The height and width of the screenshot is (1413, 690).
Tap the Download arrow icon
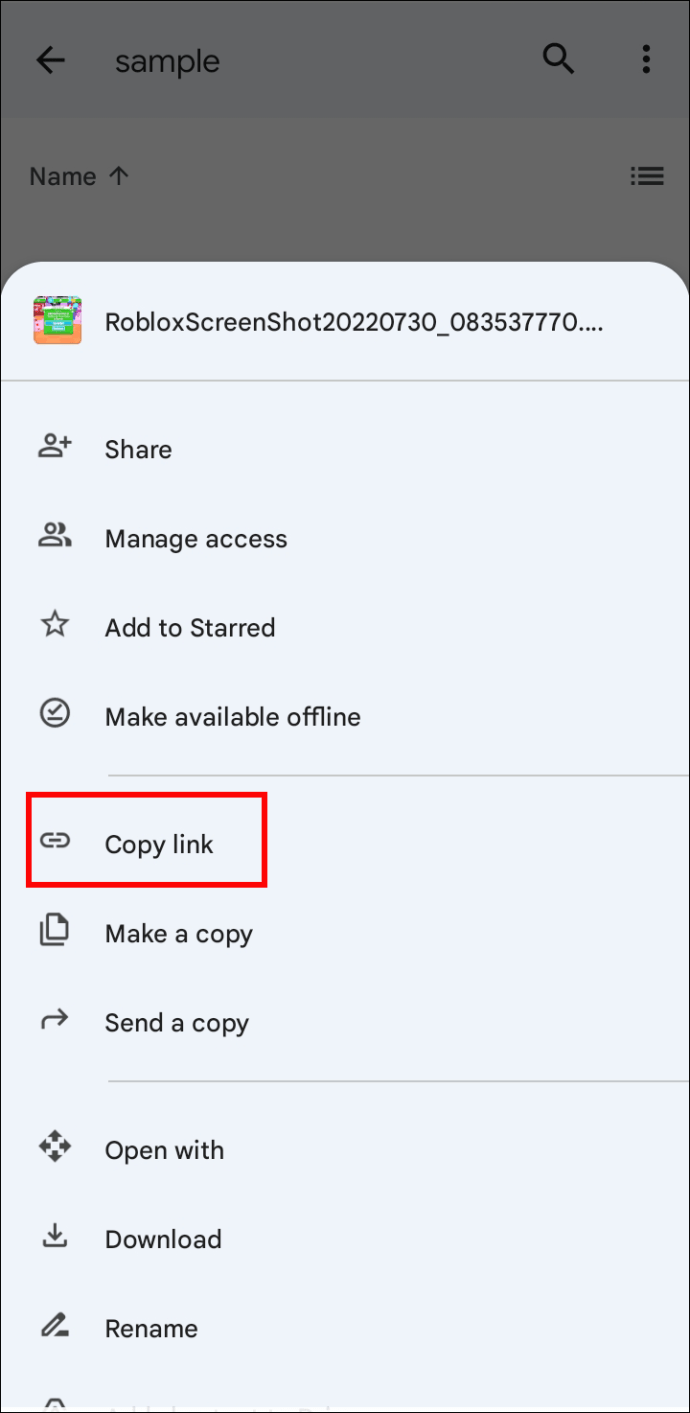(54, 1237)
